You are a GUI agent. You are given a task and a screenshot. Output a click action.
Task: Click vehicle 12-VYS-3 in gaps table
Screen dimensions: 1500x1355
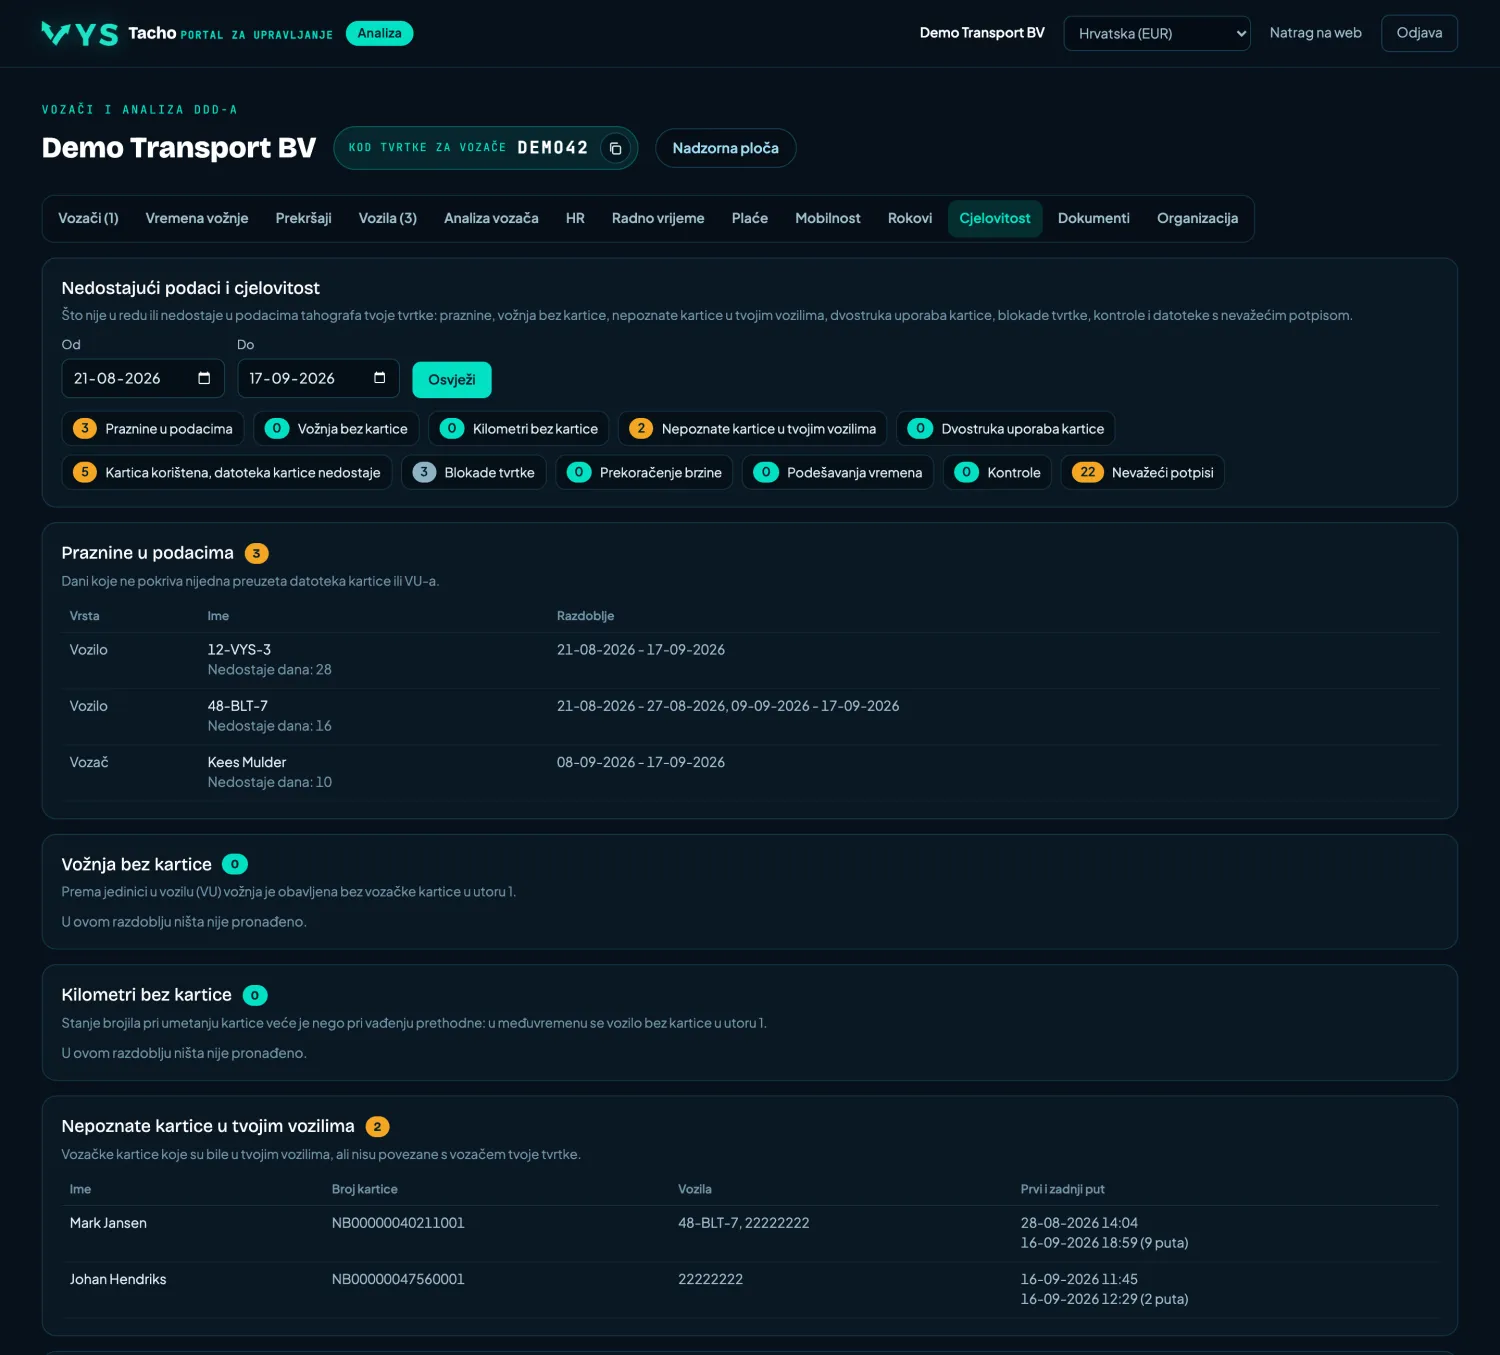(239, 650)
